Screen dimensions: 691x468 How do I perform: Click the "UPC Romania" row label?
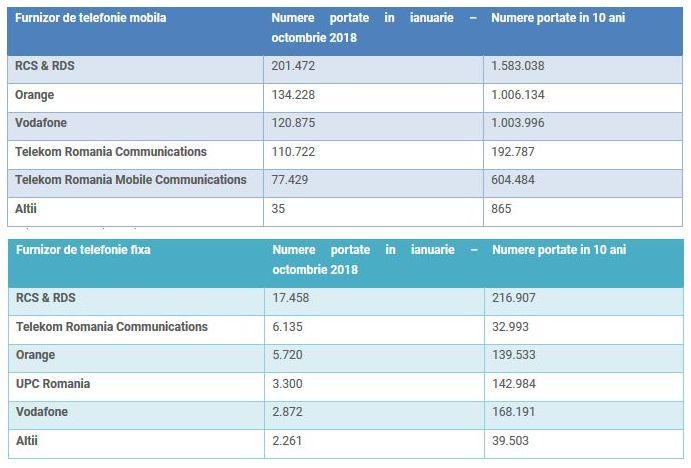coord(53,384)
